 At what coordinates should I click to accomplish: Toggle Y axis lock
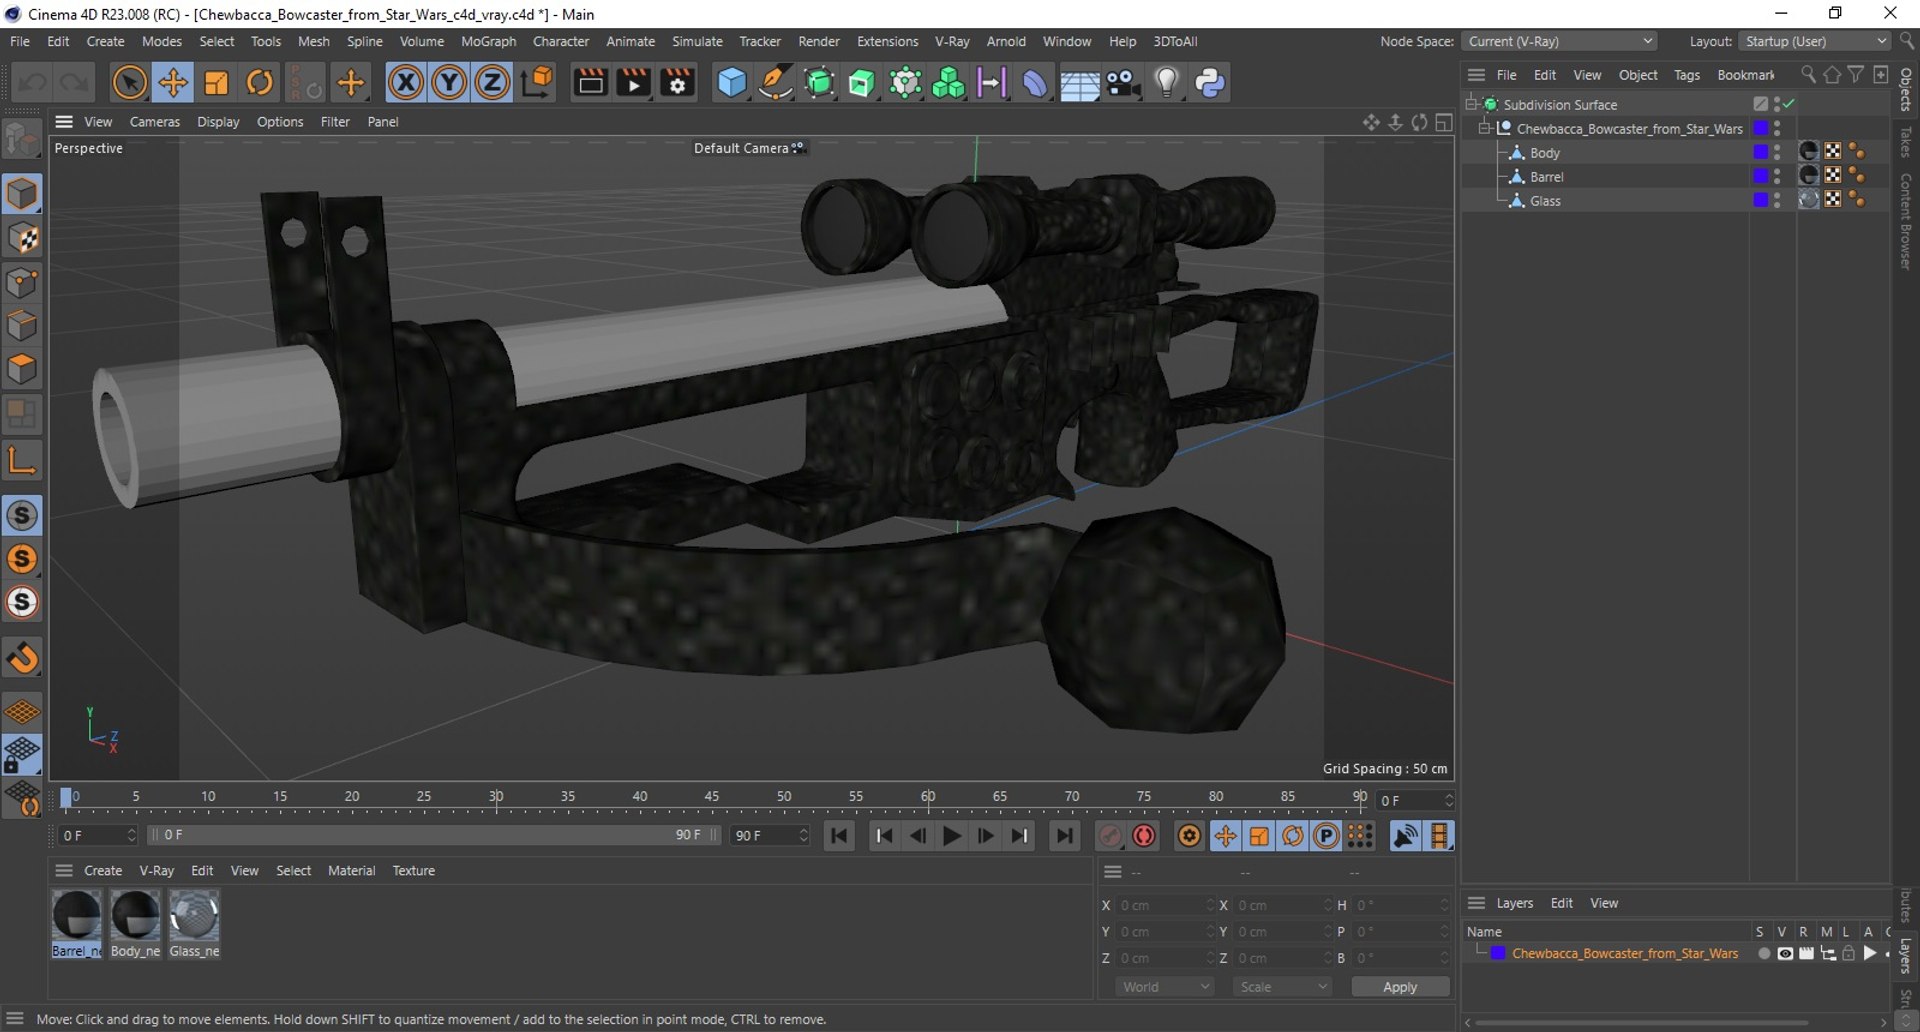(449, 82)
